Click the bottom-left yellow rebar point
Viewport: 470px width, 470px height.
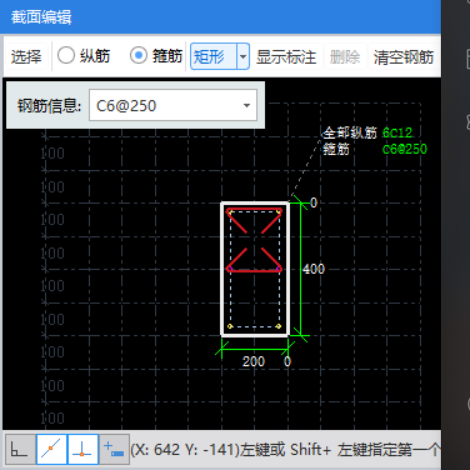point(230,326)
